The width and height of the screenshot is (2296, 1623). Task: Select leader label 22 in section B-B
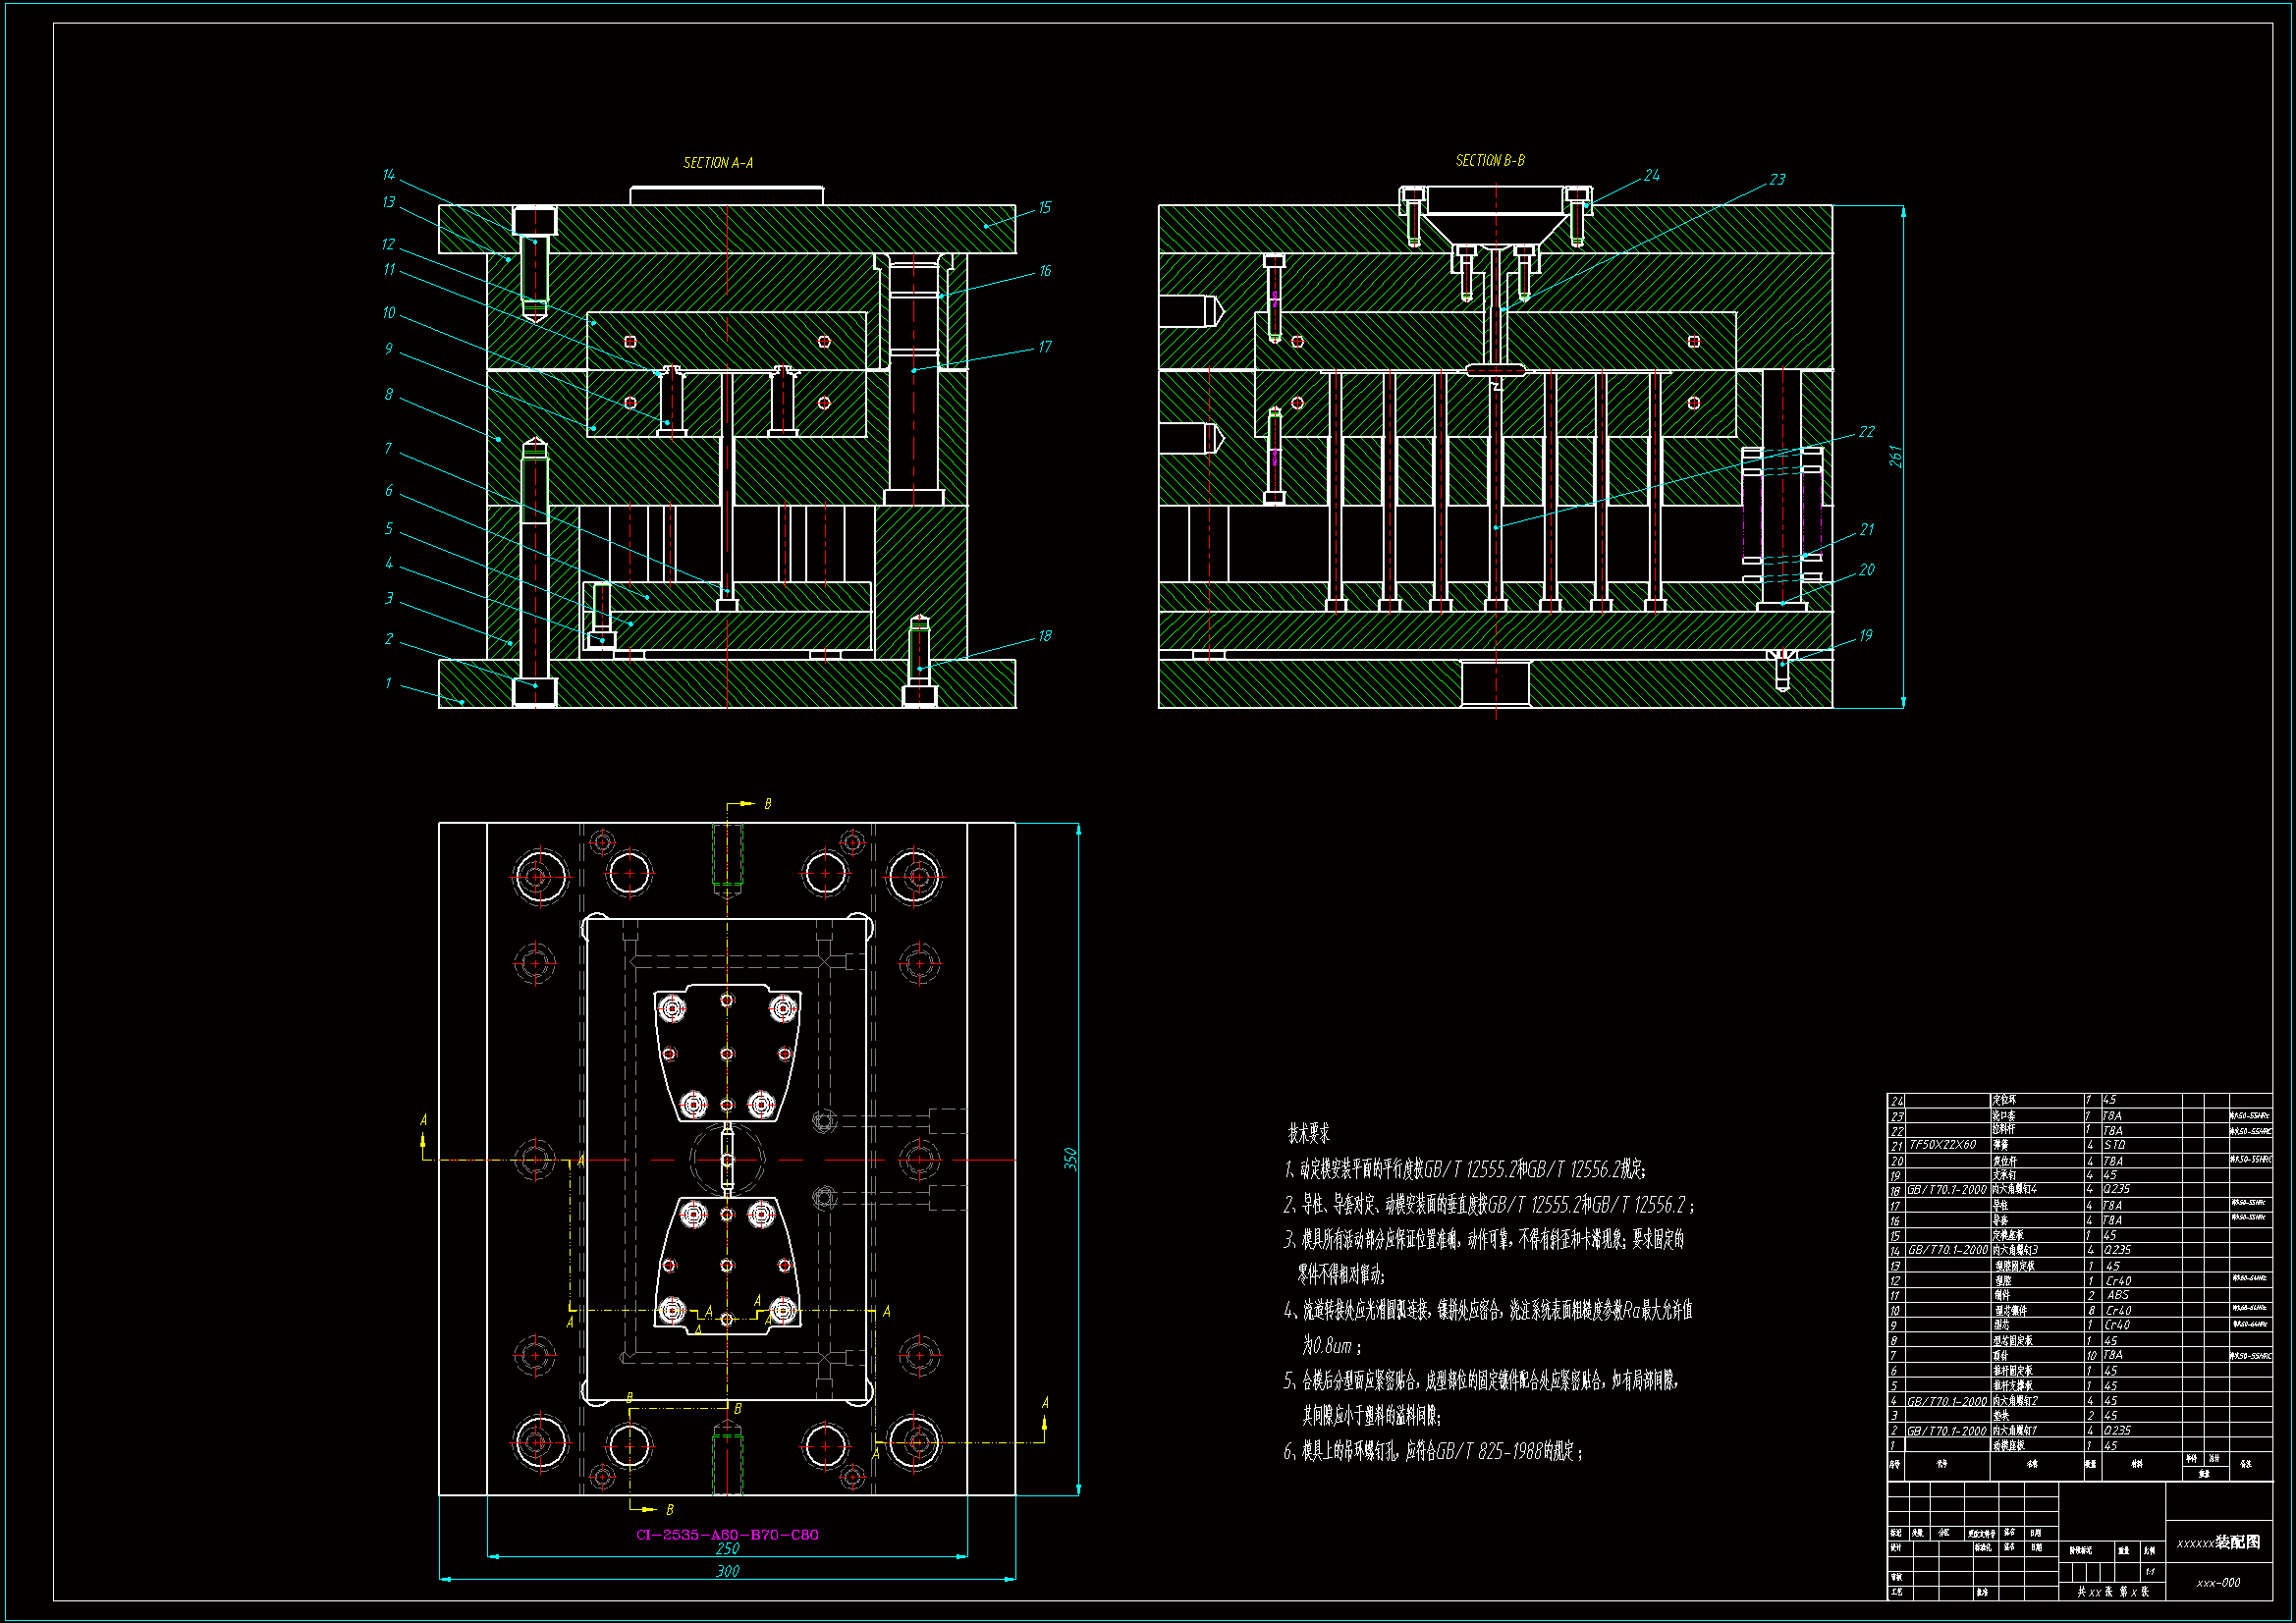click(1867, 432)
